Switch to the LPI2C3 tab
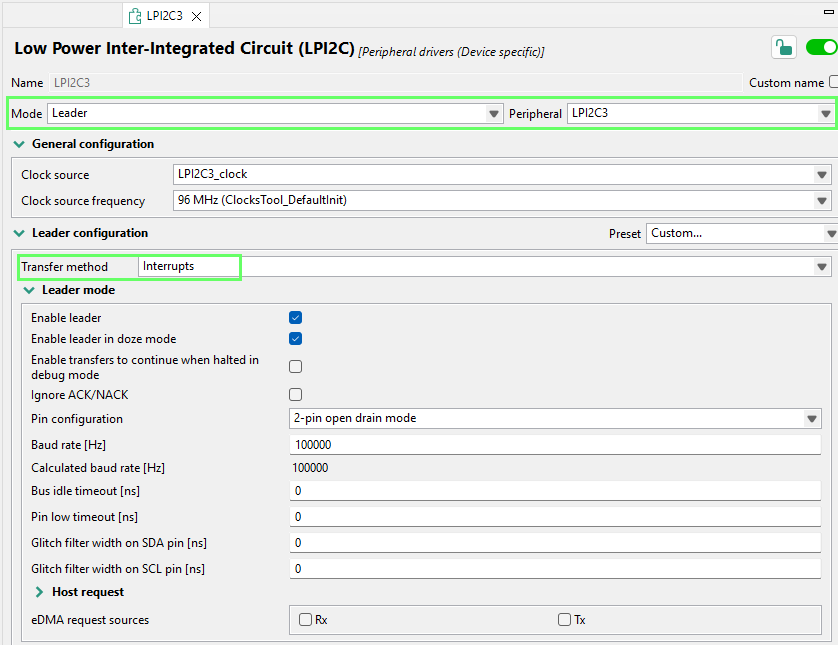The height and width of the screenshot is (645, 838). 164,16
